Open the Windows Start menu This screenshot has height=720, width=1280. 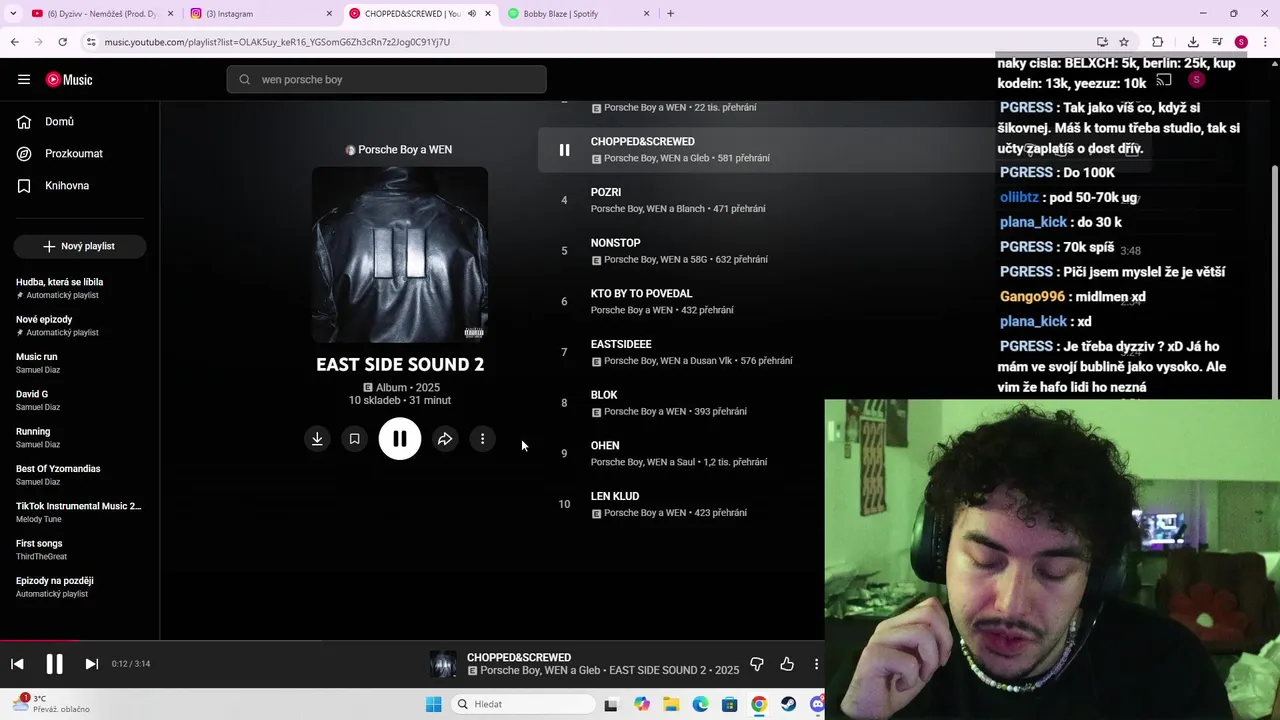pos(433,705)
